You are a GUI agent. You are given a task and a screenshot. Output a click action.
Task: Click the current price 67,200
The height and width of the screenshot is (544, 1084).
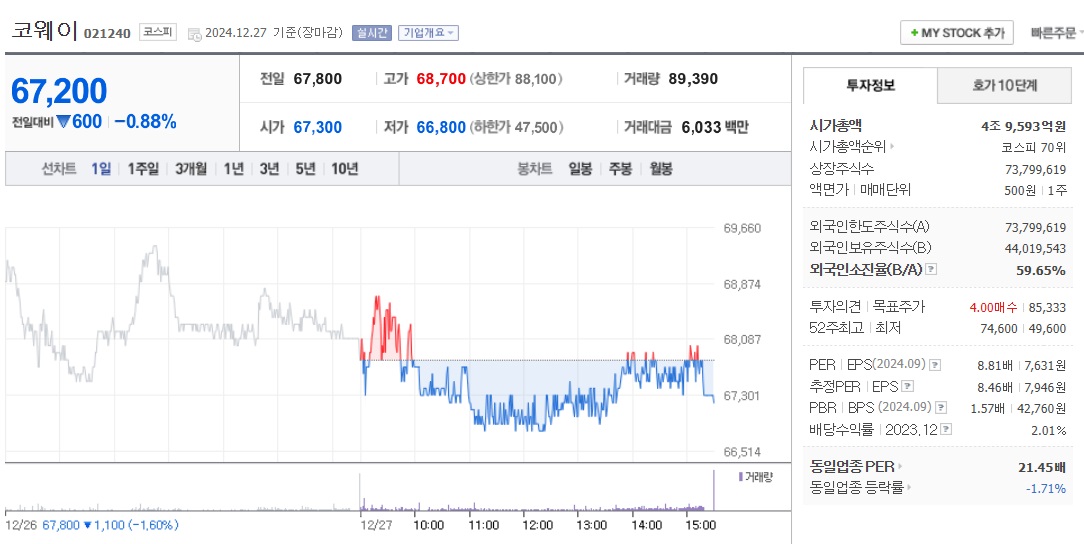click(59, 91)
